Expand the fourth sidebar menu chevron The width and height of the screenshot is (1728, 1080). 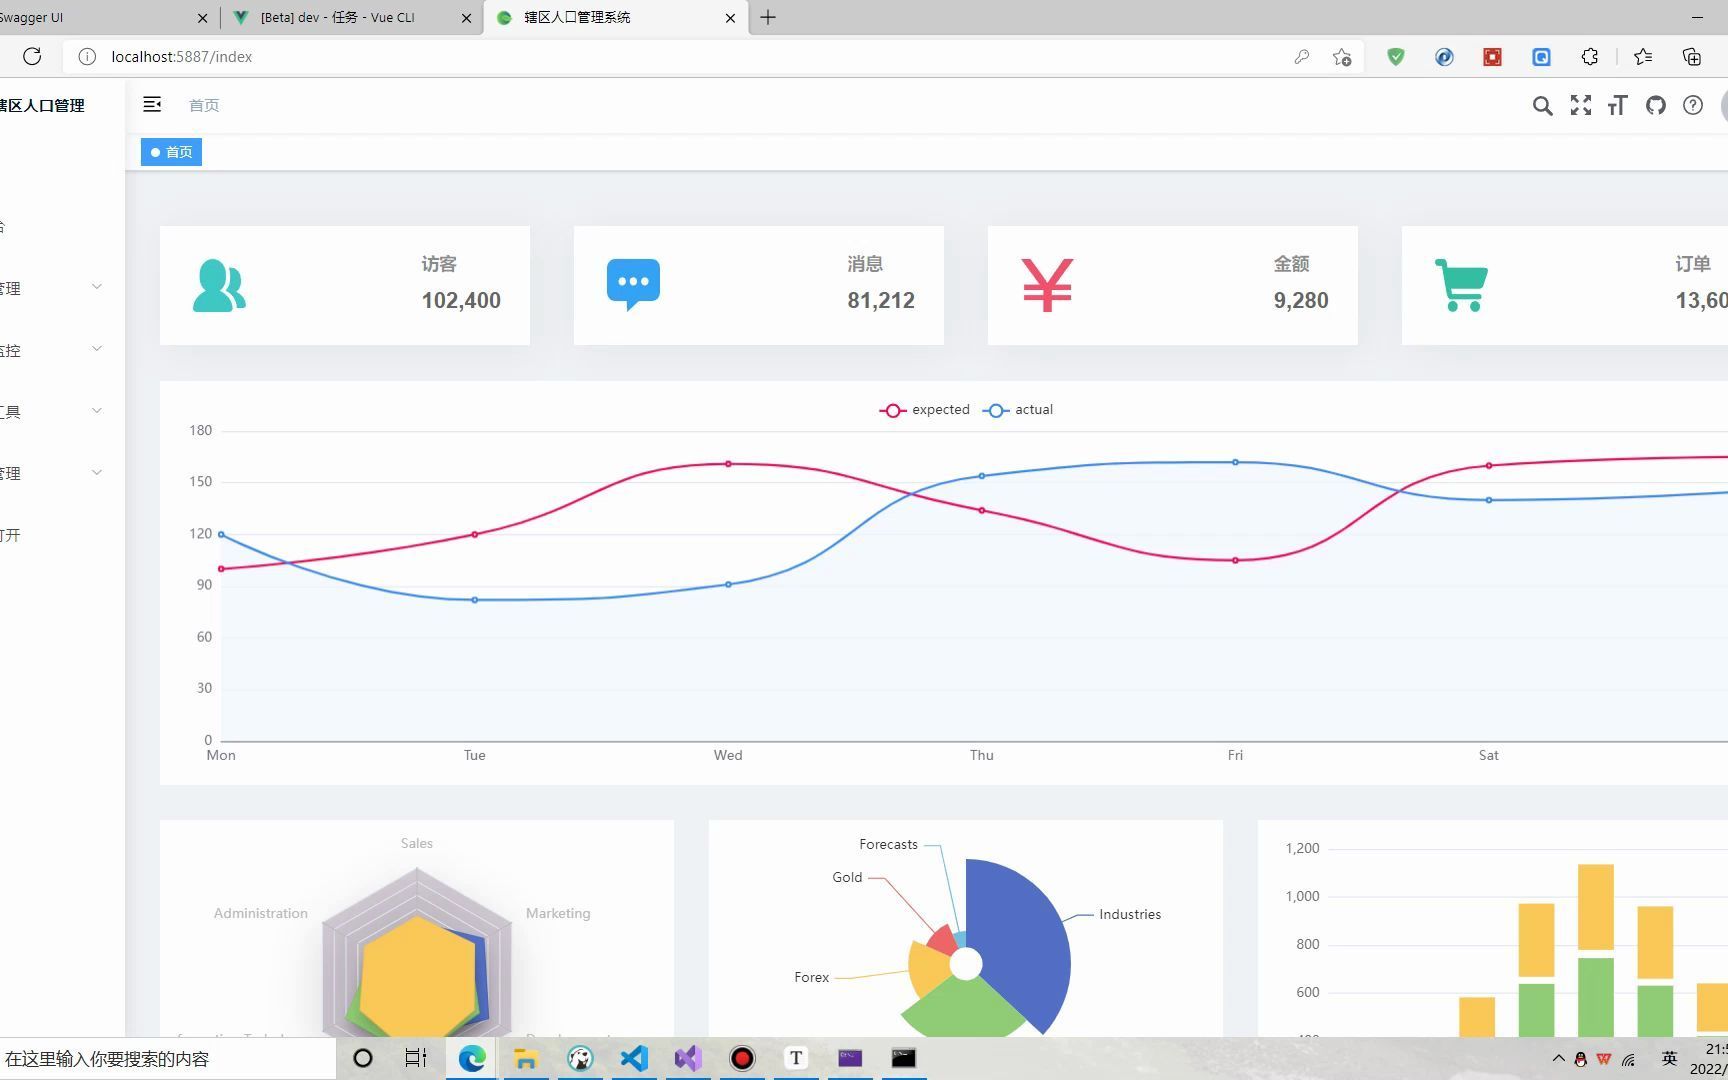coord(97,473)
